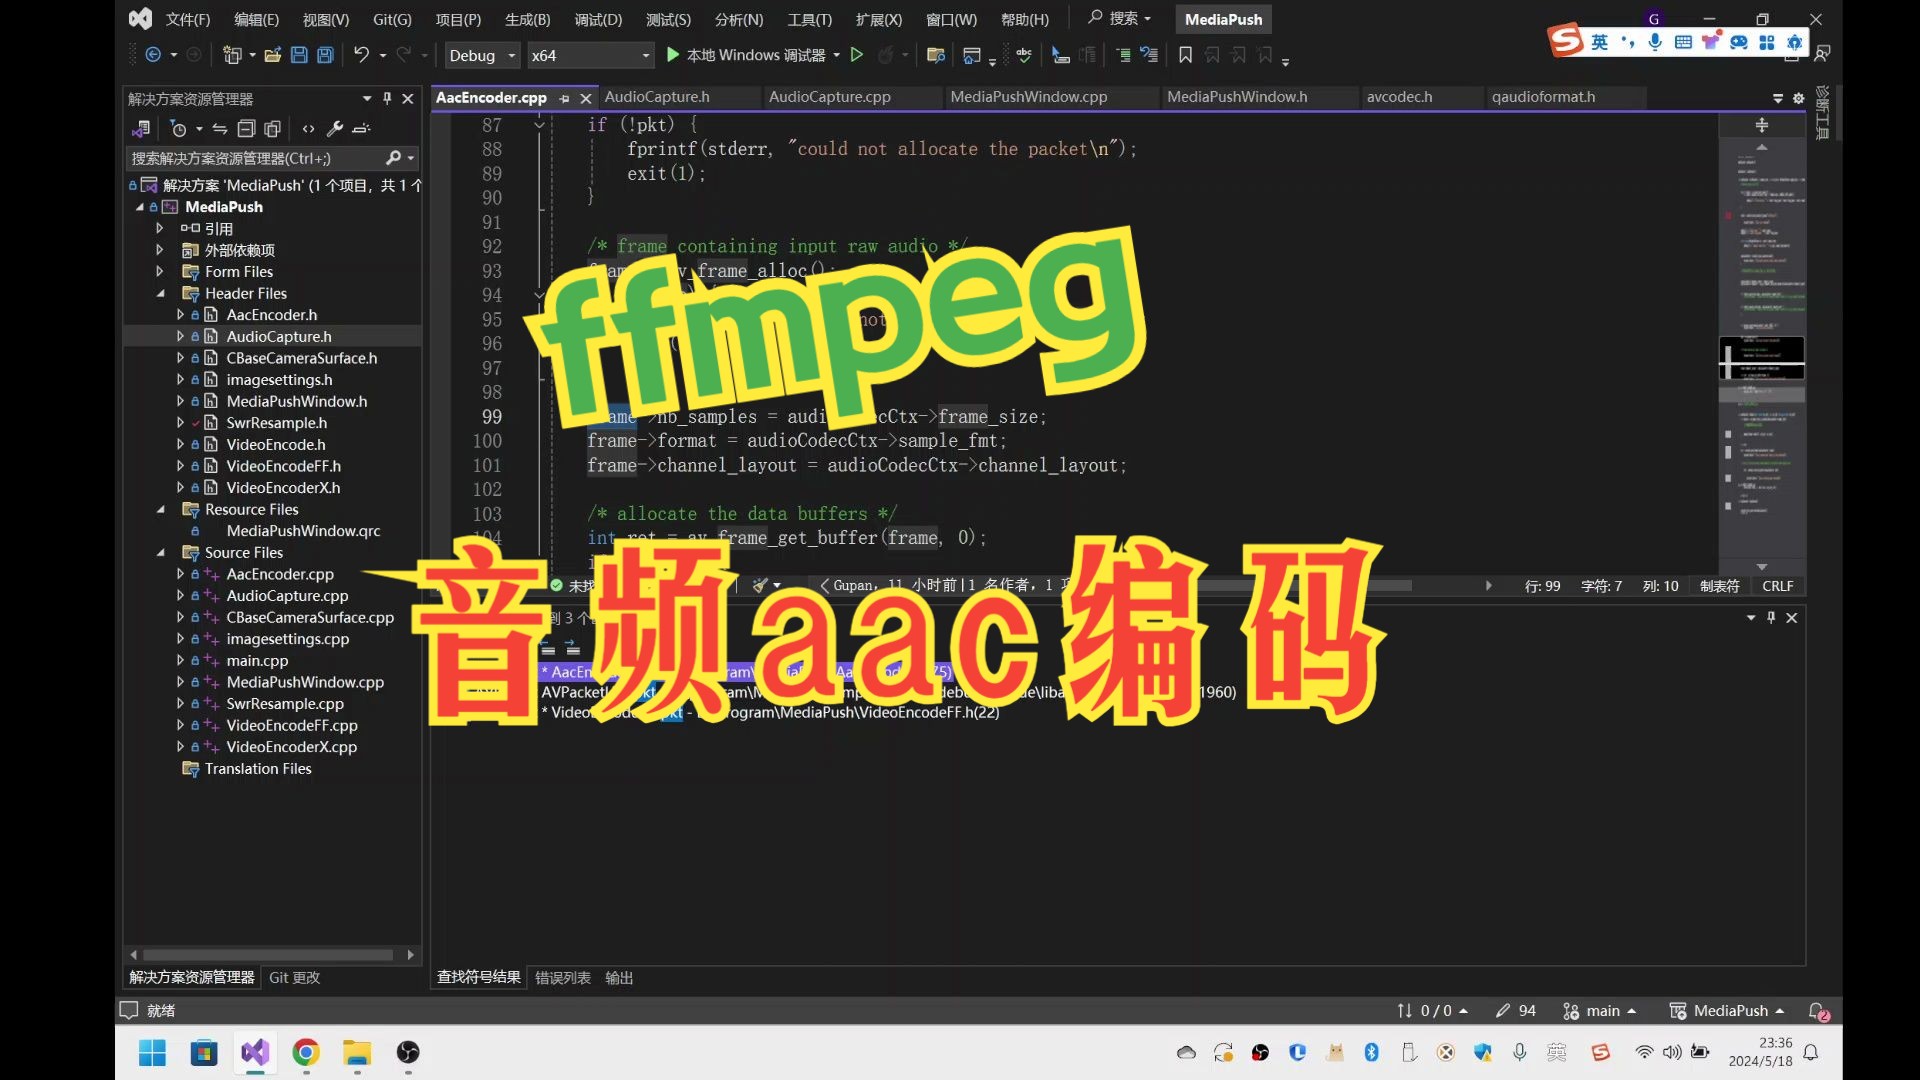Open the x64 platform dropdown

click(590, 55)
